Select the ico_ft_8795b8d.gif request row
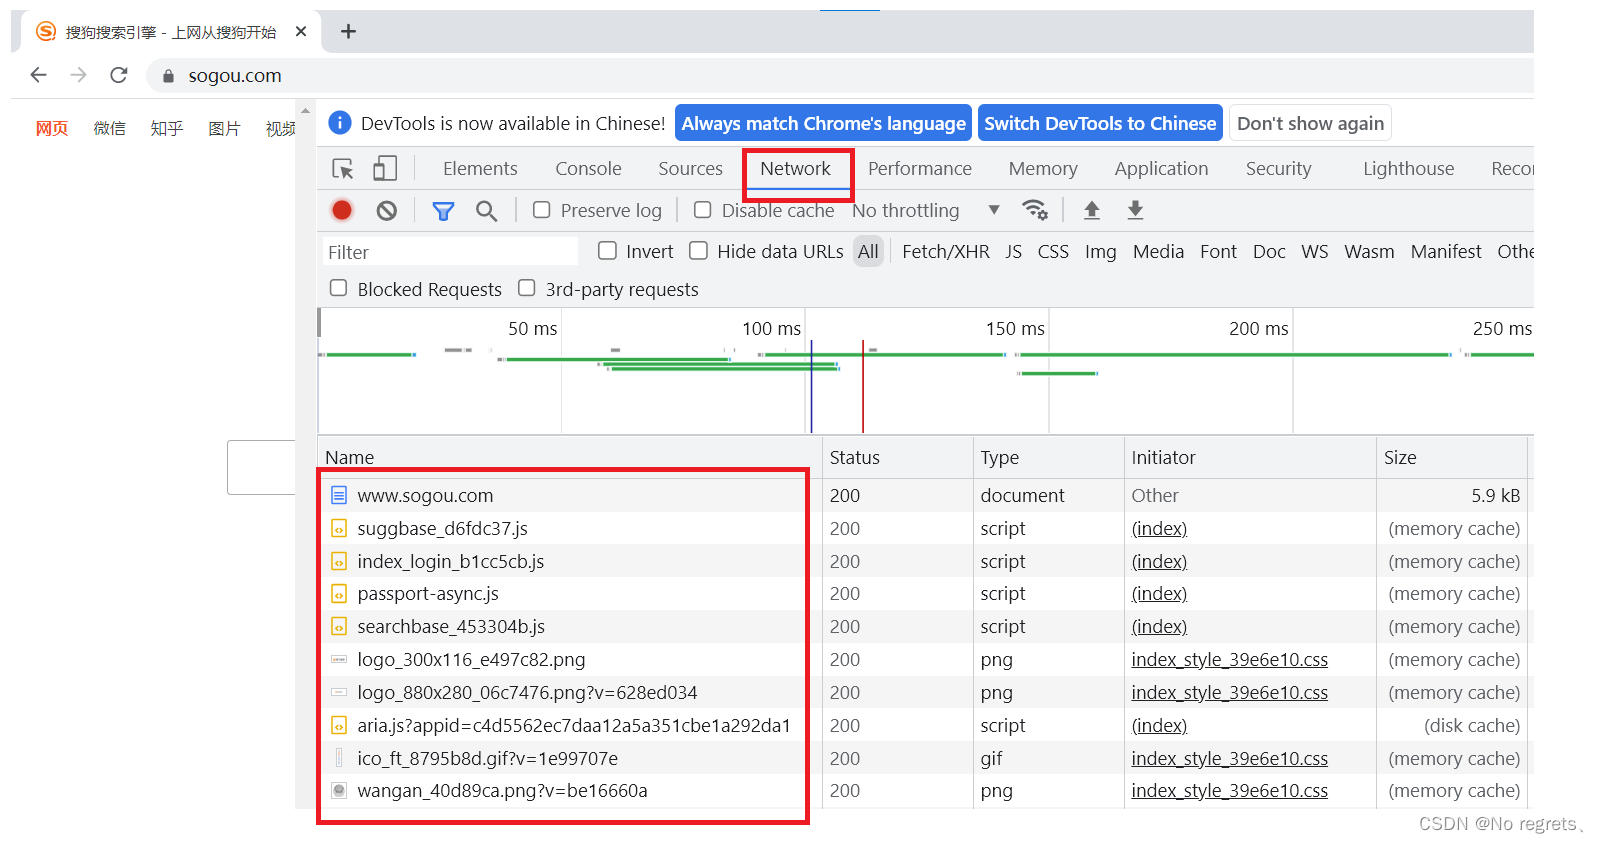Screen dimensions: 1598x843 [x=924, y=758]
